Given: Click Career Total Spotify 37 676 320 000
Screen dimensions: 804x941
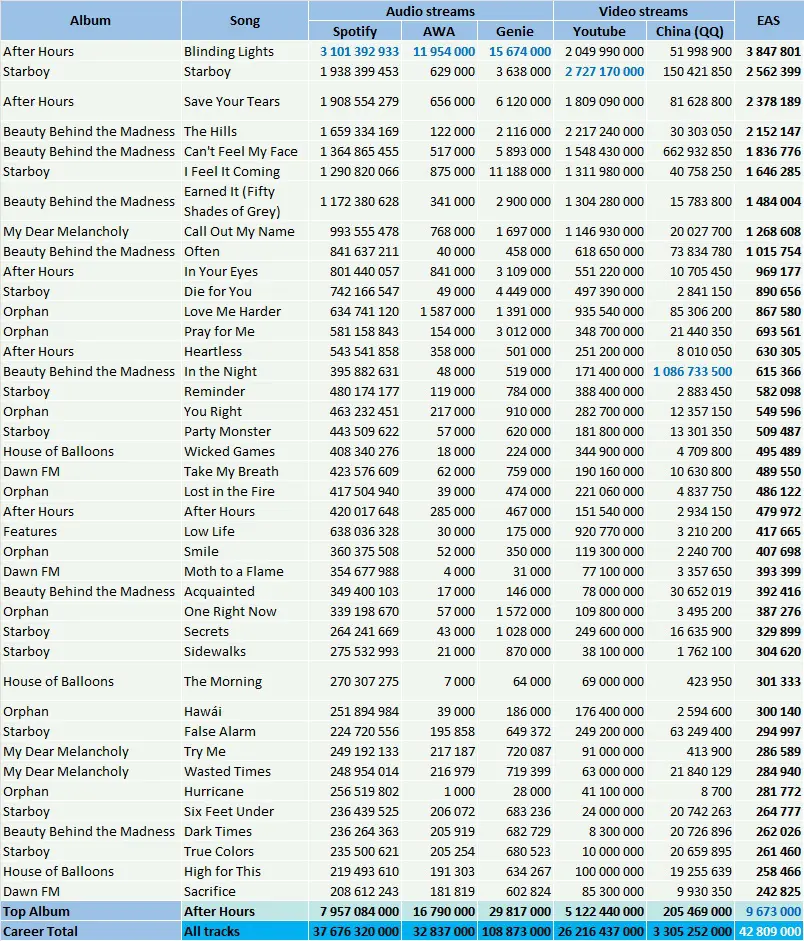Looking at the screenshot, I should click(x=356, y=931).
